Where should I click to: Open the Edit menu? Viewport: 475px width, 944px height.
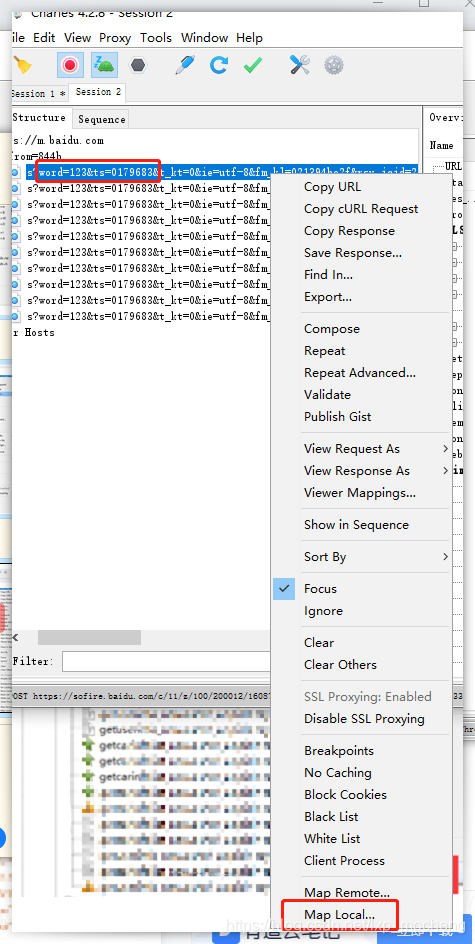44,37
